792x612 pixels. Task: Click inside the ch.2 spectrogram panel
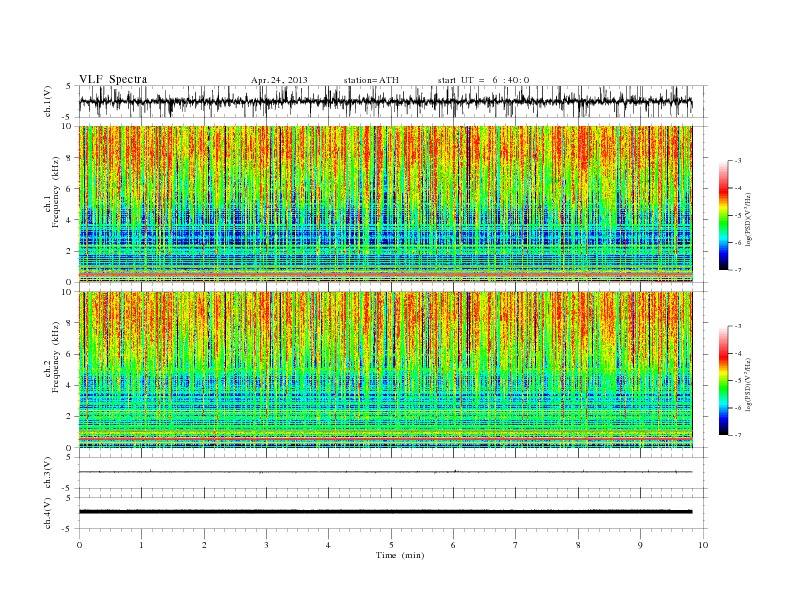click(x=385, y=370)
